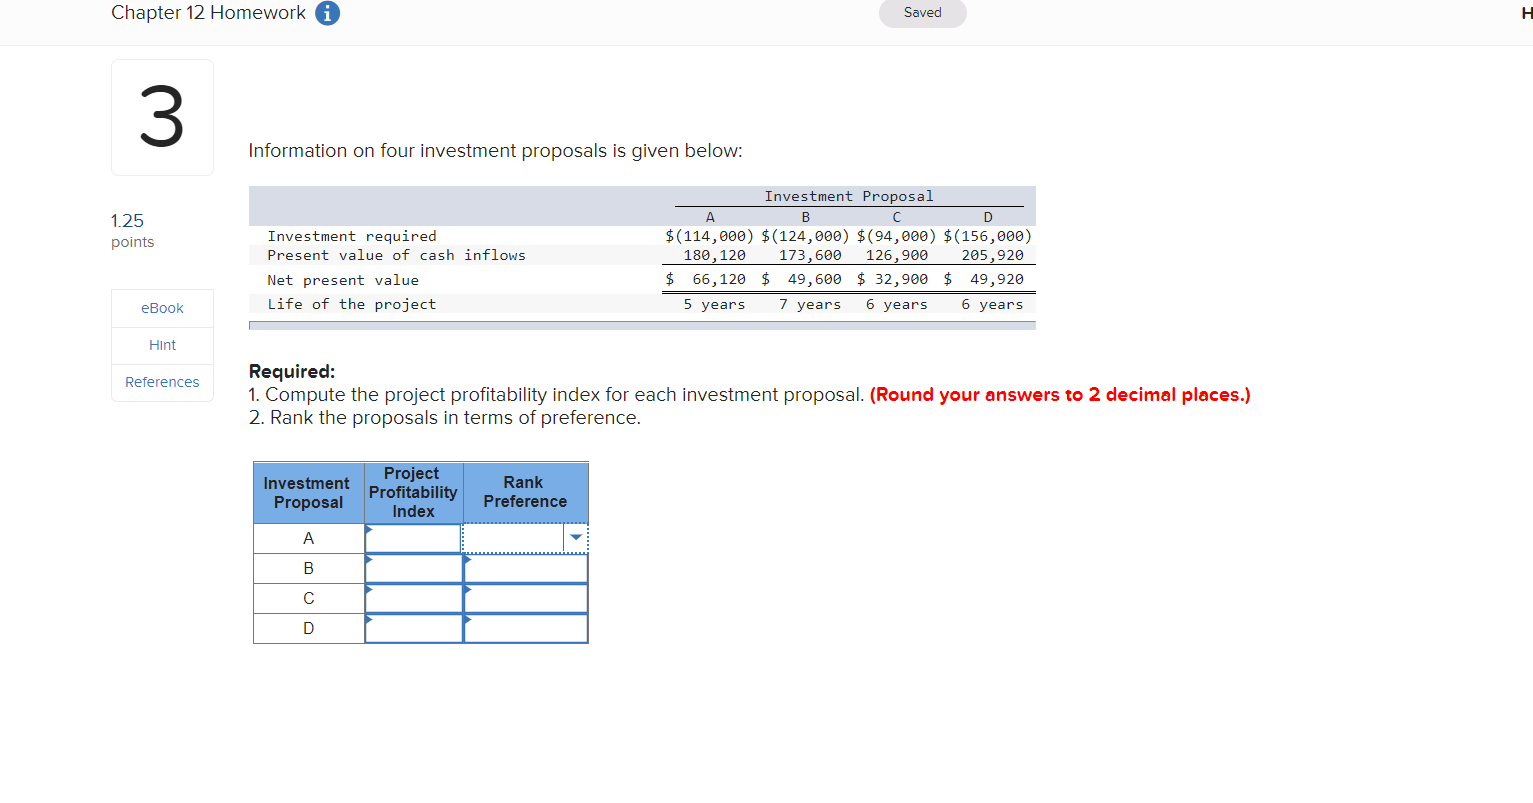Screen dimensions: 1533x803
Task: Click the '126,900' cash inflow value
Action: pyautogui.click(x=896, y=255)
